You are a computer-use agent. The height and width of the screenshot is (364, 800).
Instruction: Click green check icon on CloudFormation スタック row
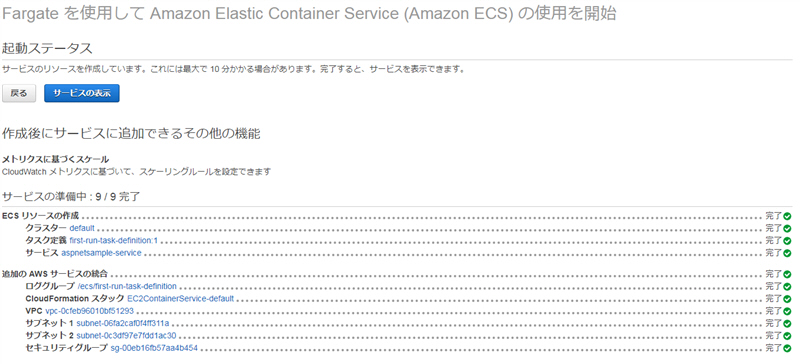tap(787, 299)
